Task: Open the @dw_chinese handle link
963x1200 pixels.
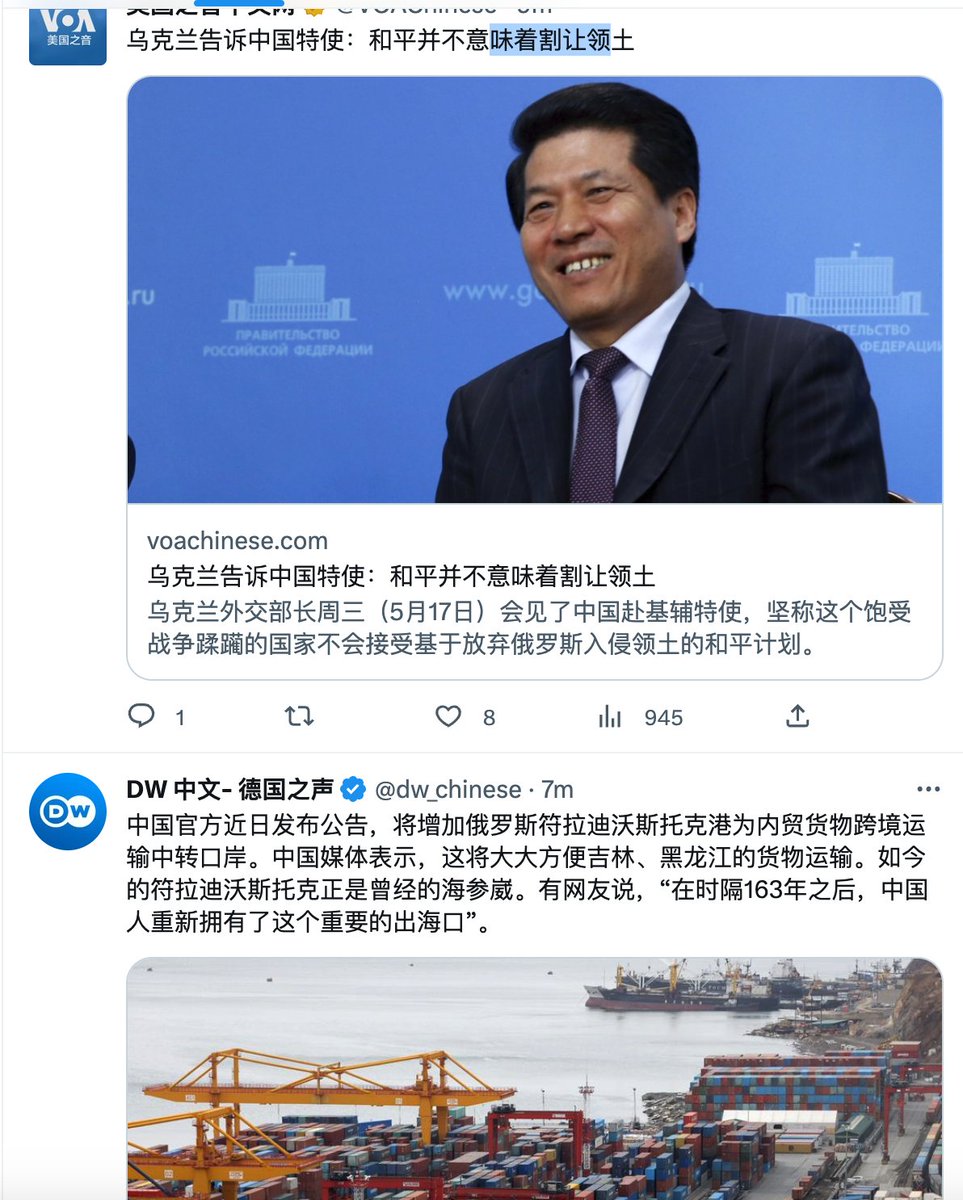Action: click(x=448, y=789)
